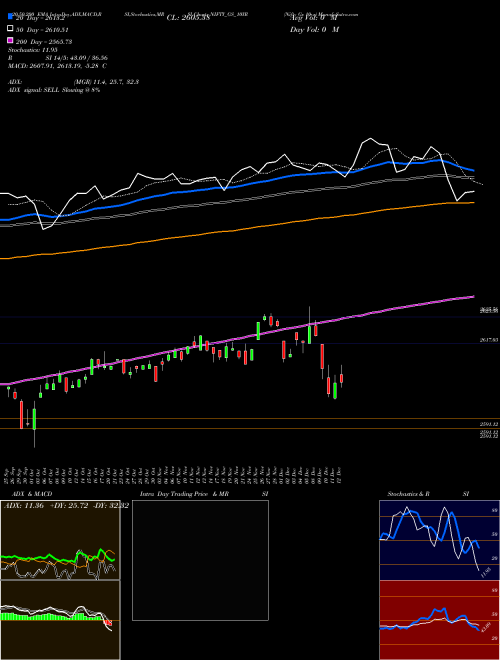Open the ADX indicator chart panel
Viewport: 500px width, 660px height.
pos(60,540)
